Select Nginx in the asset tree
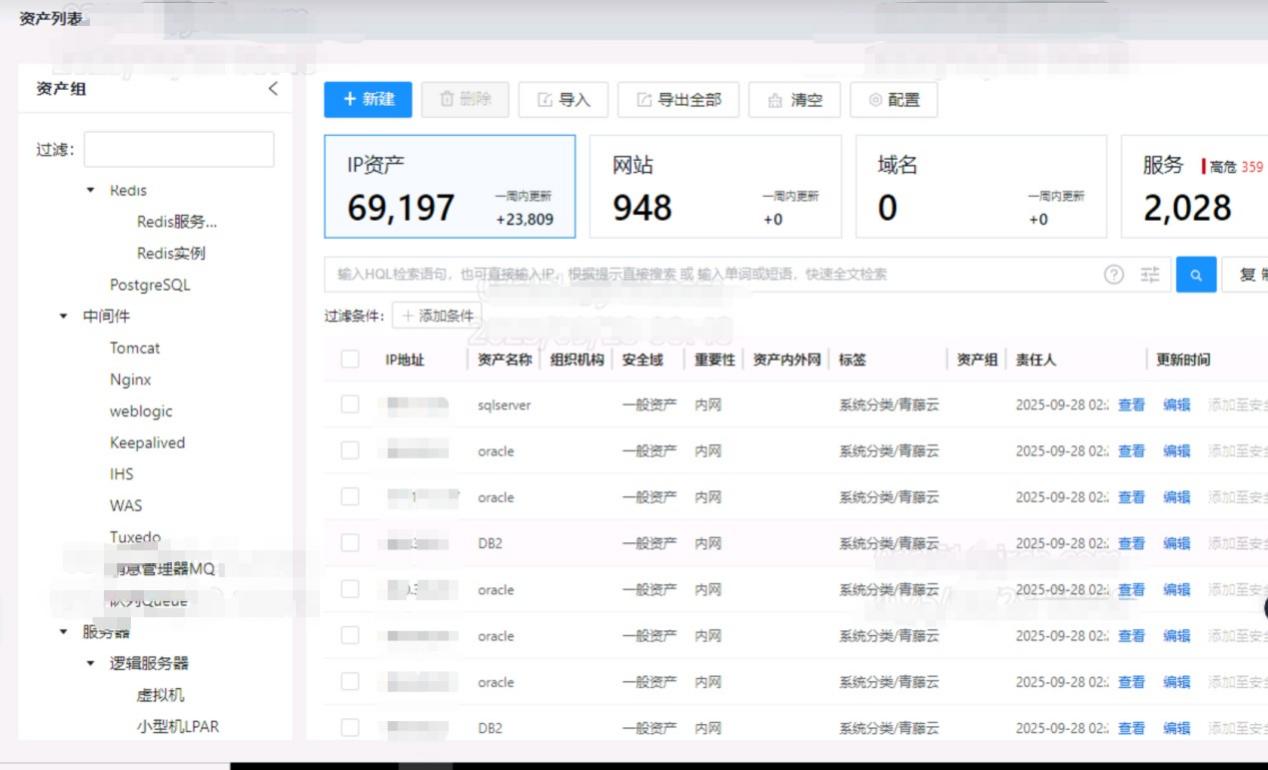 tap(131, 380)
